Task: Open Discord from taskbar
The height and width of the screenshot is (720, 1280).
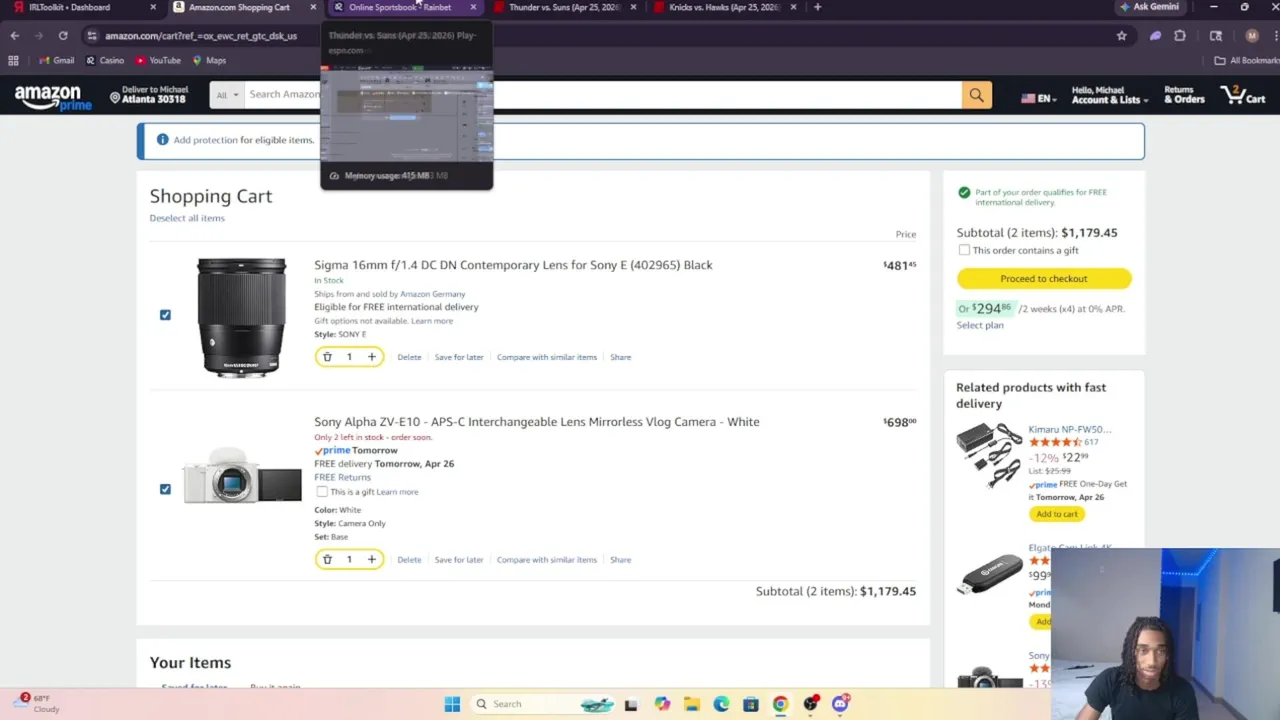Action: click(840, 704)
